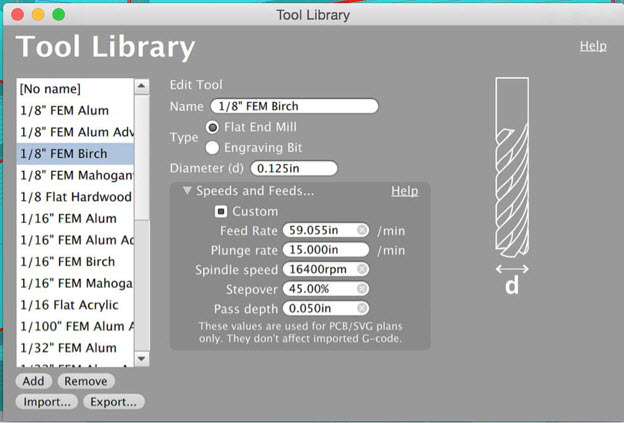Image resolution: width=624 pixels, height=423 pixels.
Task: Click the Add tool button
Action: tap(33, 381)
